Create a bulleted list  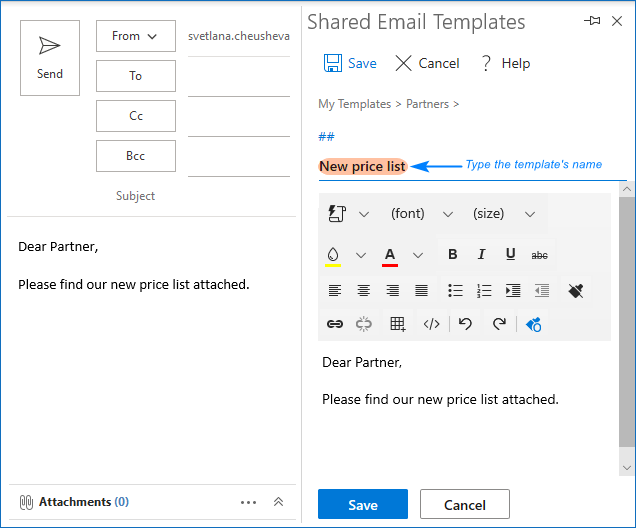point(455,291)
